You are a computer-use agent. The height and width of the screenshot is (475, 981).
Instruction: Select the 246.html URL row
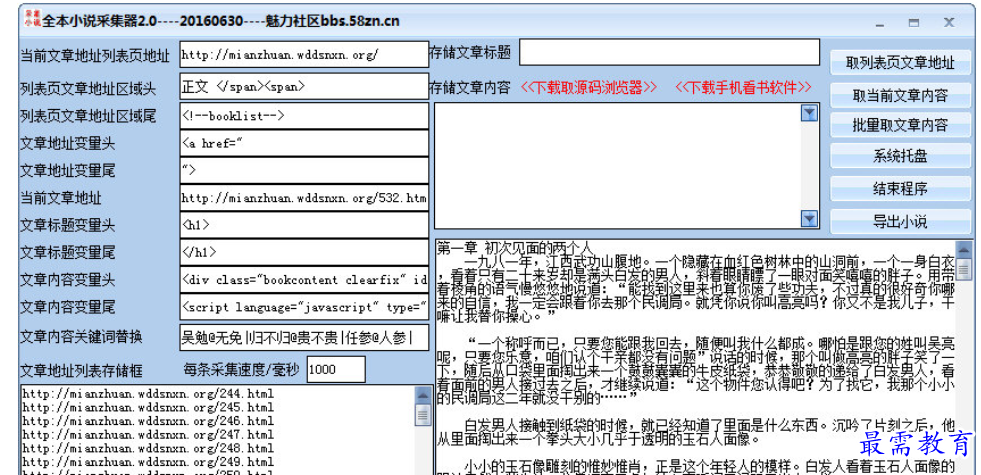pyautogui.click(x=148, y=421)
